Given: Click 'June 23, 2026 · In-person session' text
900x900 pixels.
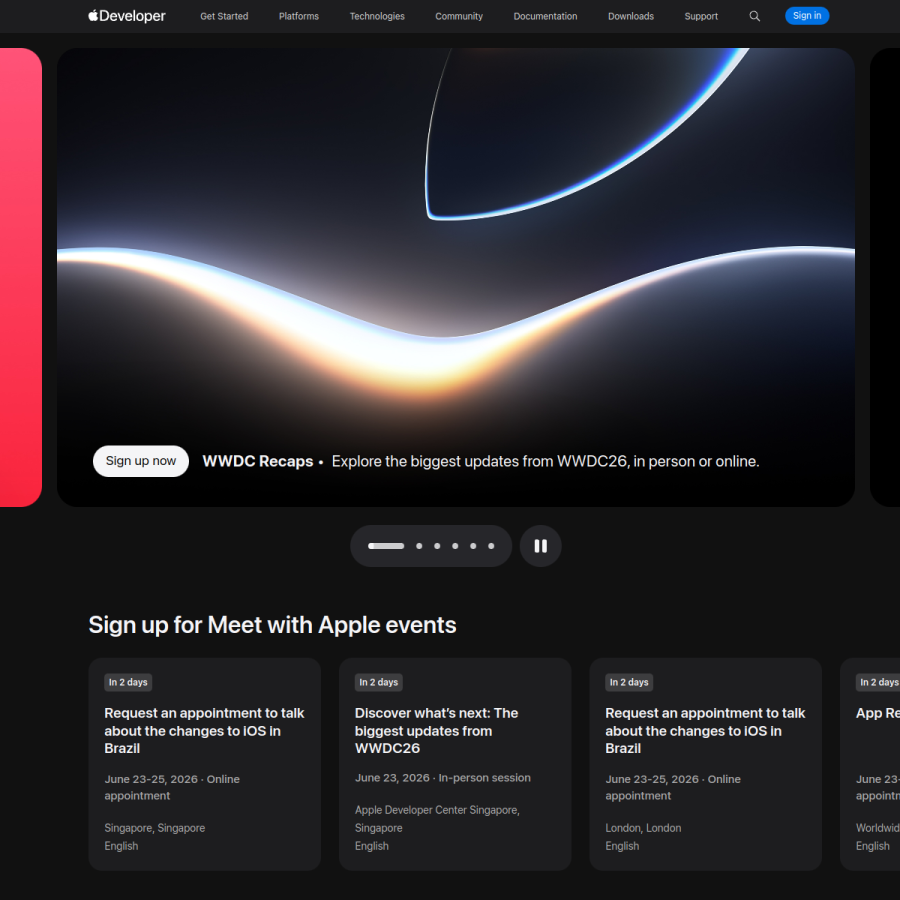Looking at the screenshot, I should pyautogui.click(x=443, y=778).
